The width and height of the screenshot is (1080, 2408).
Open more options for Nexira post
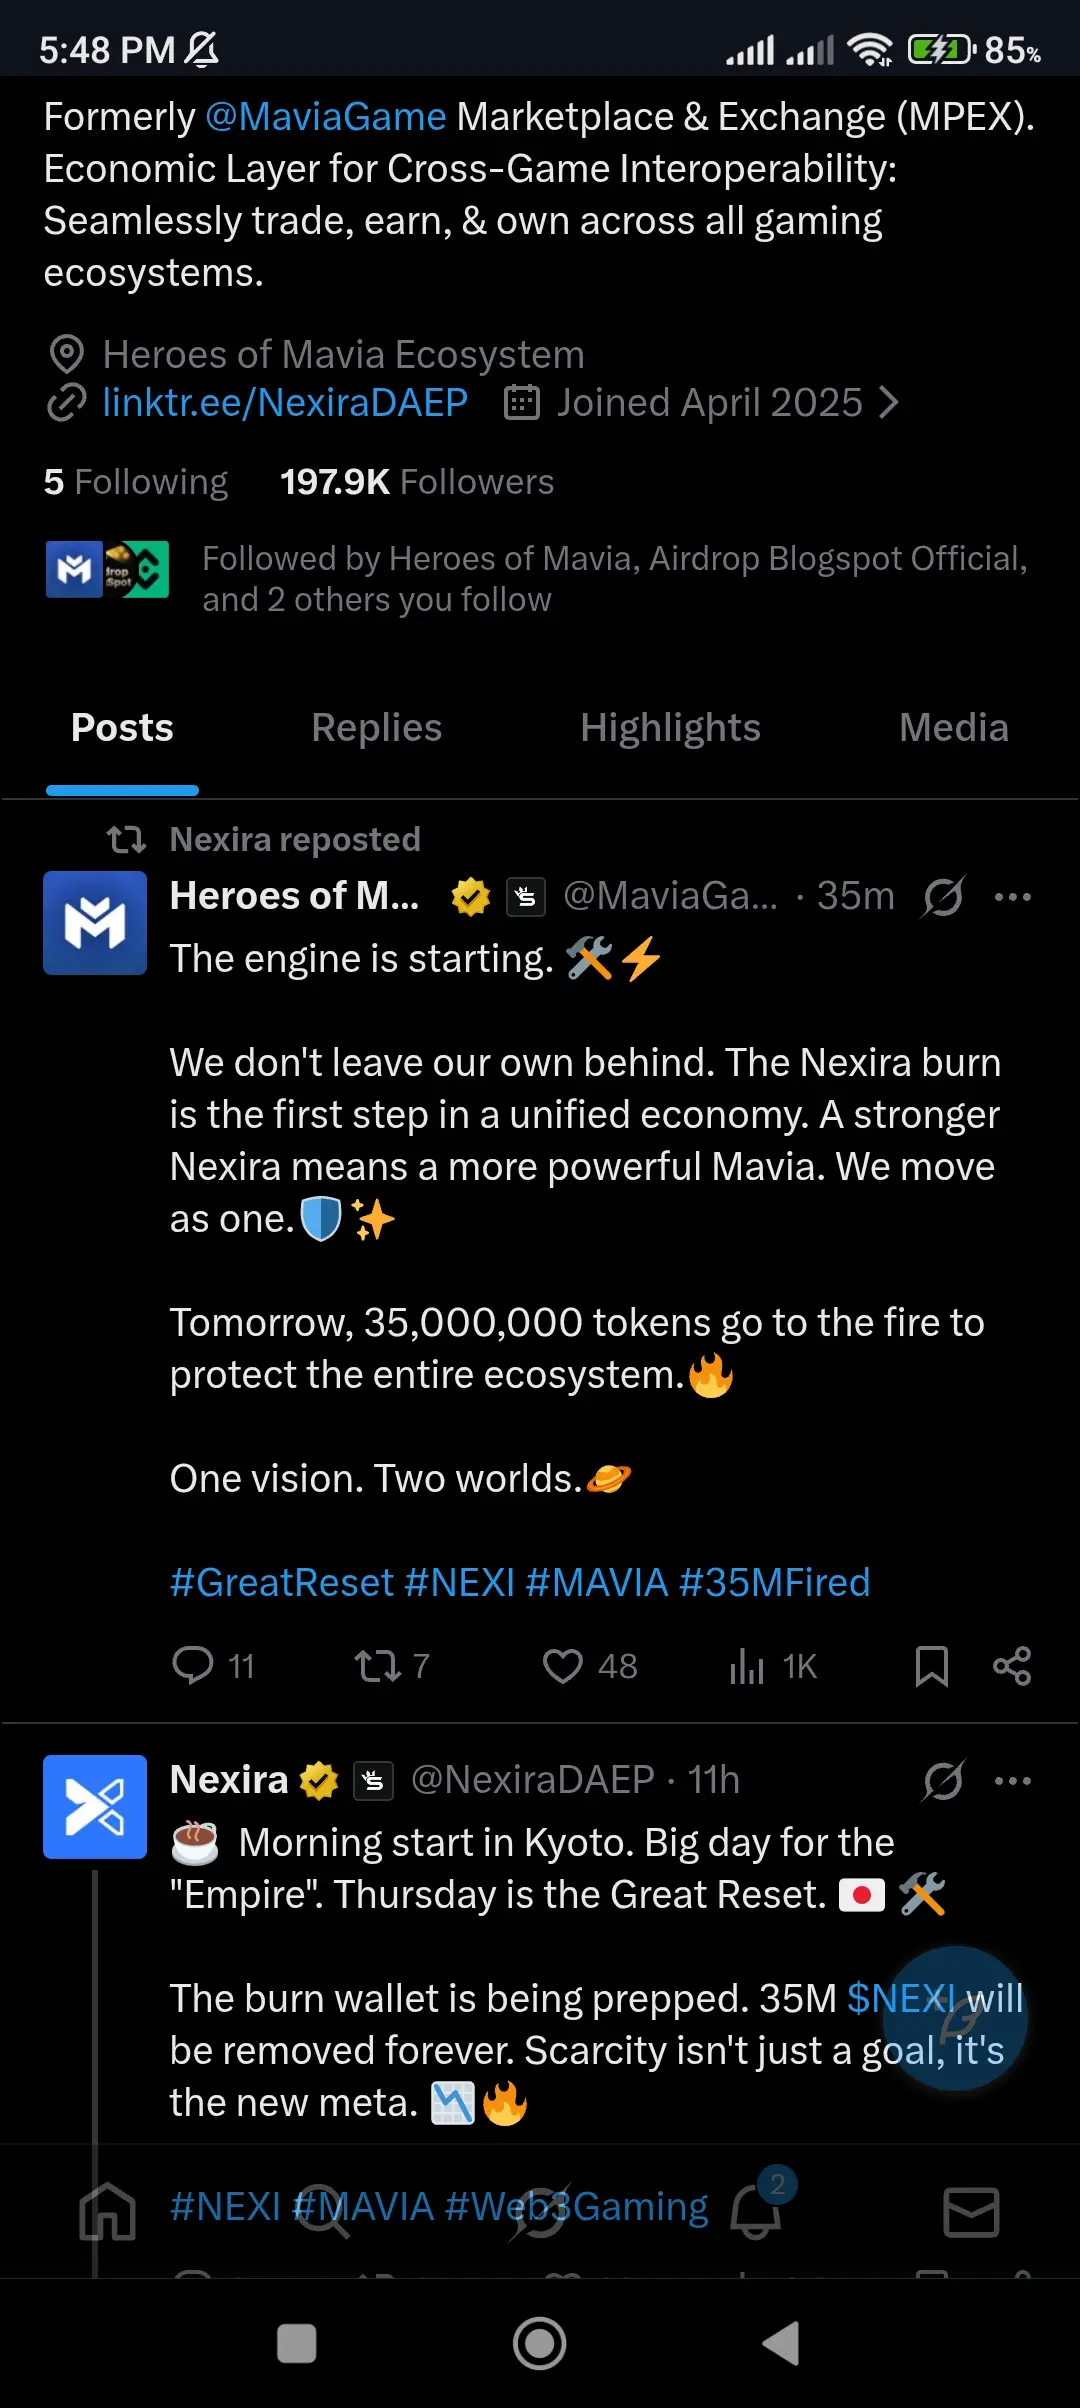pos(1012,1780)
